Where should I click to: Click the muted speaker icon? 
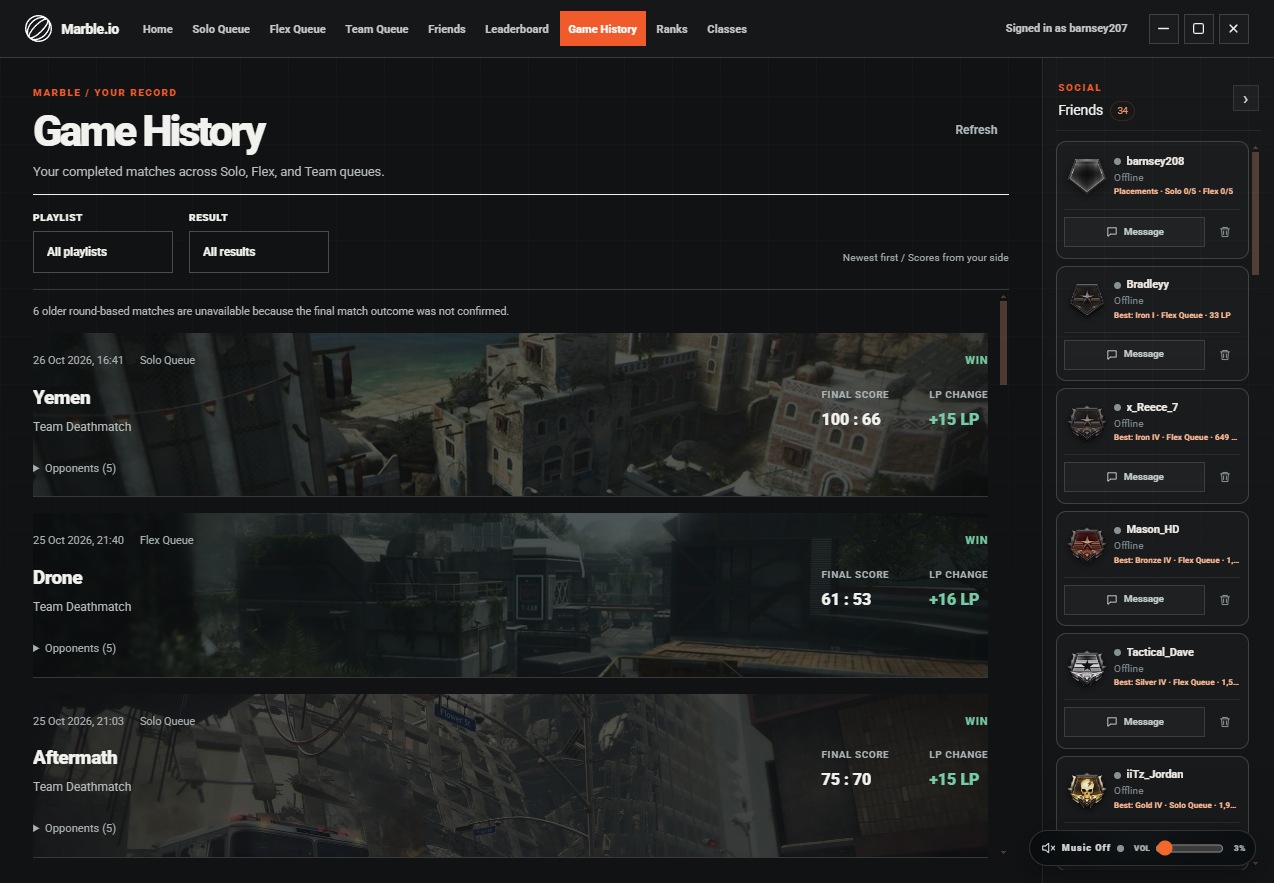pos(1048,848)
